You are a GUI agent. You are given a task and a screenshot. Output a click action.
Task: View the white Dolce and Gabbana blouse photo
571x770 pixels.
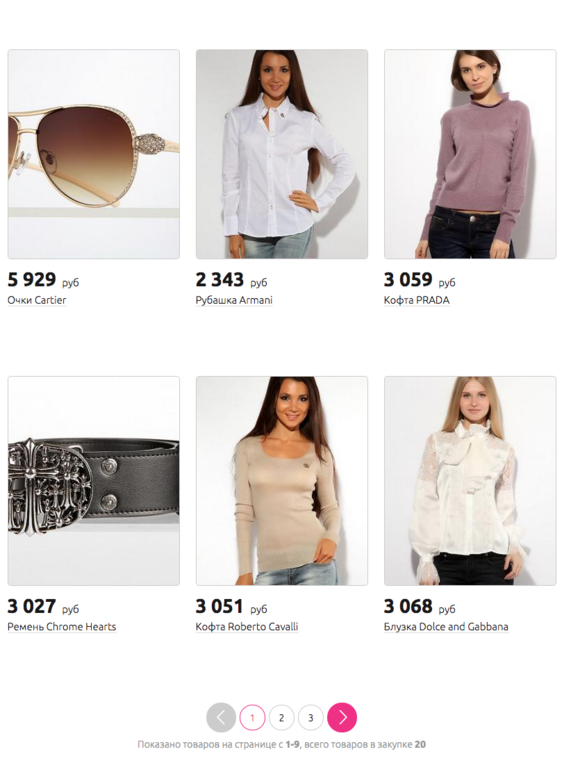coord(470,481)
